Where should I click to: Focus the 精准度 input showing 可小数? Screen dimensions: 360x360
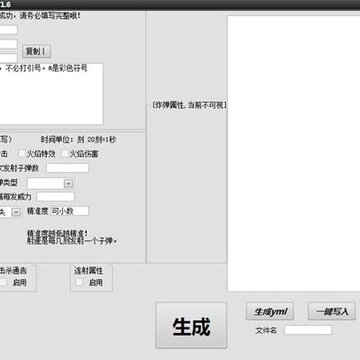69,211
